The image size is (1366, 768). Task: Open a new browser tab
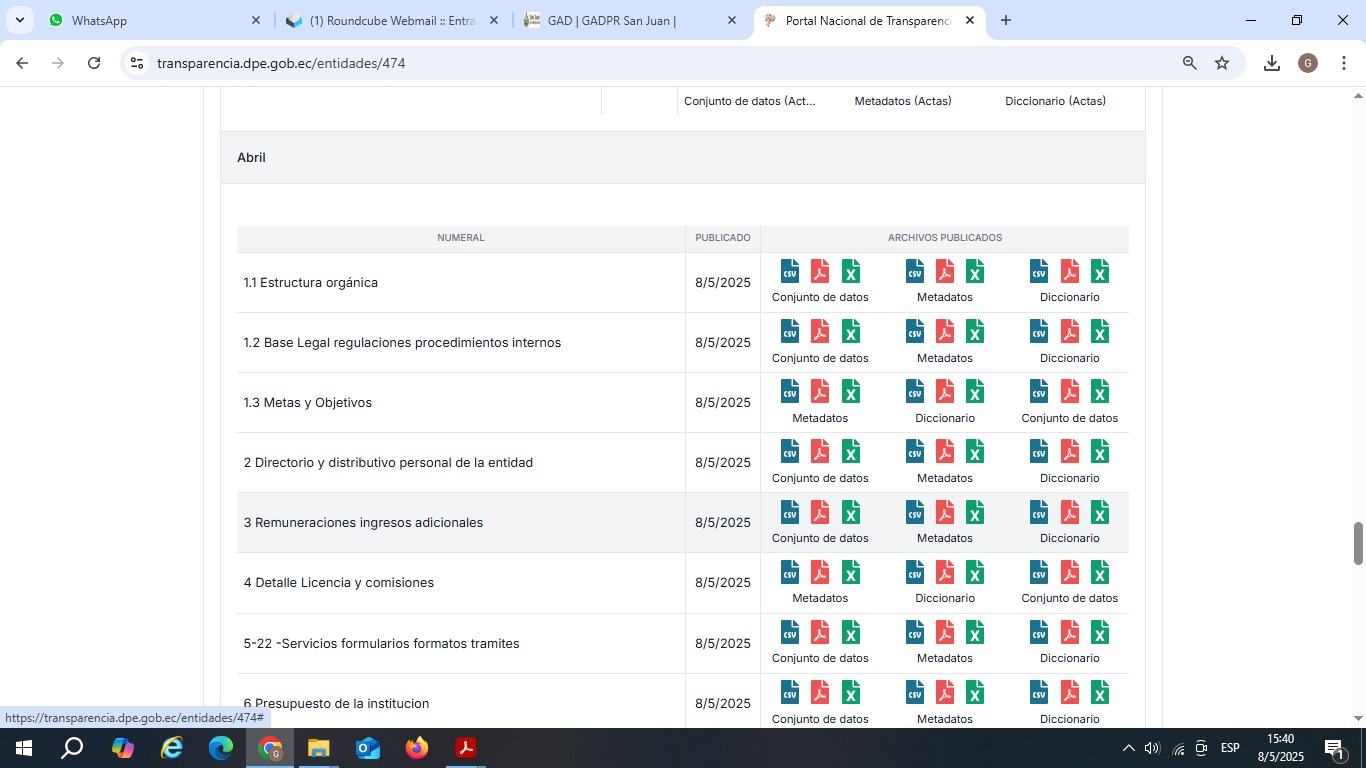pos(1006,20)
